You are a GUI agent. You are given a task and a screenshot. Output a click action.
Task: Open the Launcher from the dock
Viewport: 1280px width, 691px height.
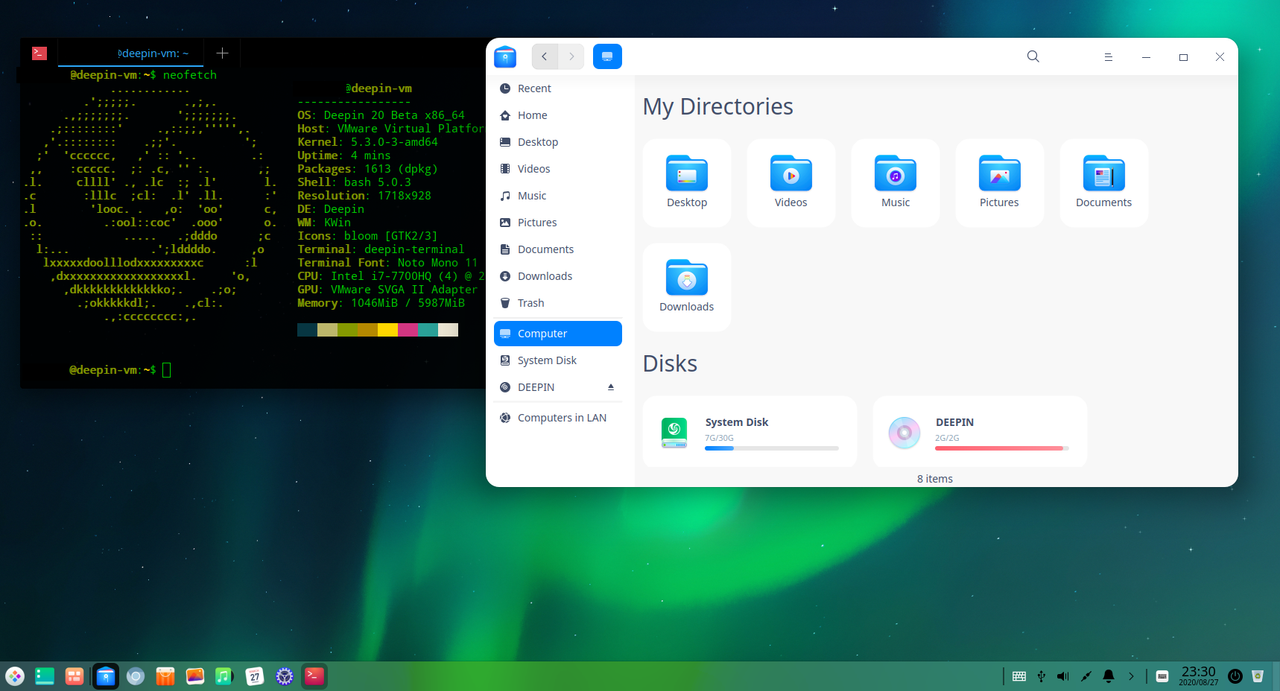tap(14, 676)
